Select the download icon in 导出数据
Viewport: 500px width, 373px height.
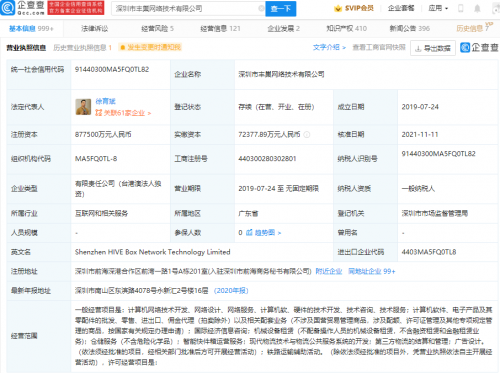coord(418,49)
